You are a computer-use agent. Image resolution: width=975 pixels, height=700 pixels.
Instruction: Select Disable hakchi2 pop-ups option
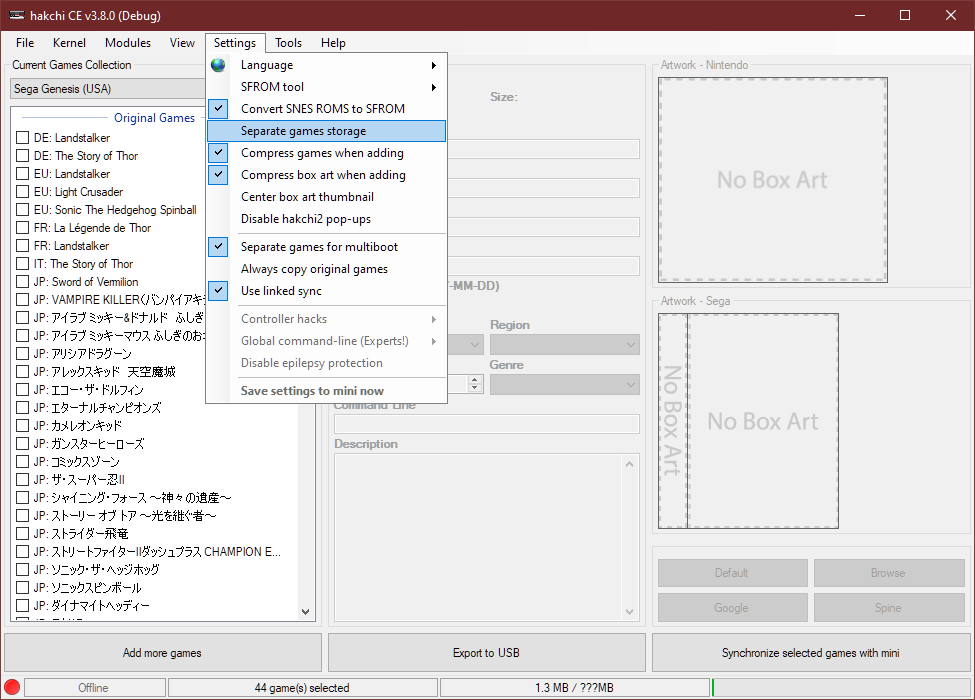326,219
